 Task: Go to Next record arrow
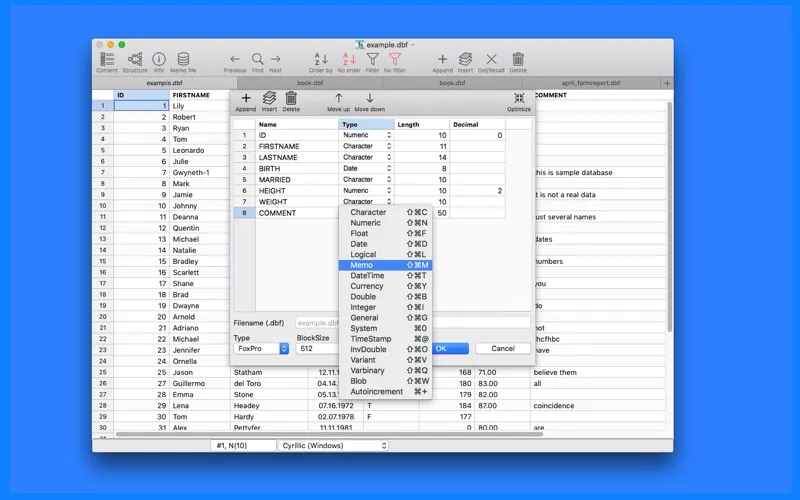click(276, 59)
